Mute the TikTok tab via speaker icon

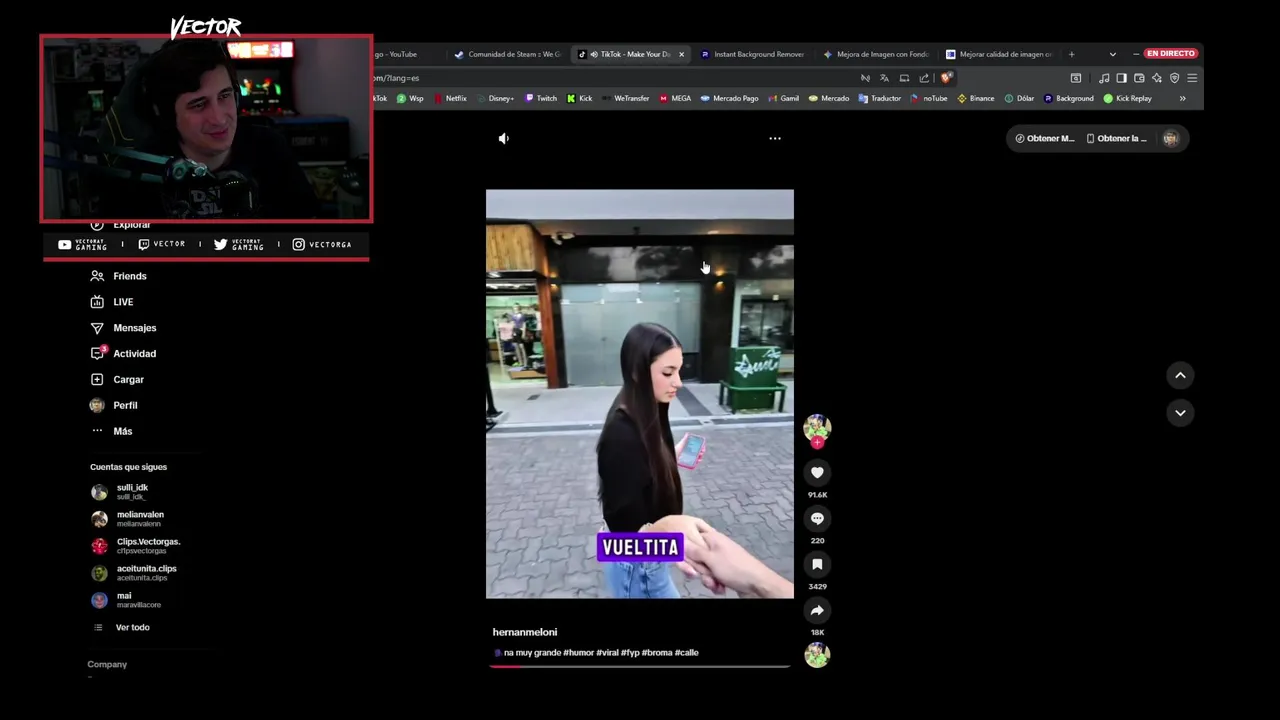point(594,54)
